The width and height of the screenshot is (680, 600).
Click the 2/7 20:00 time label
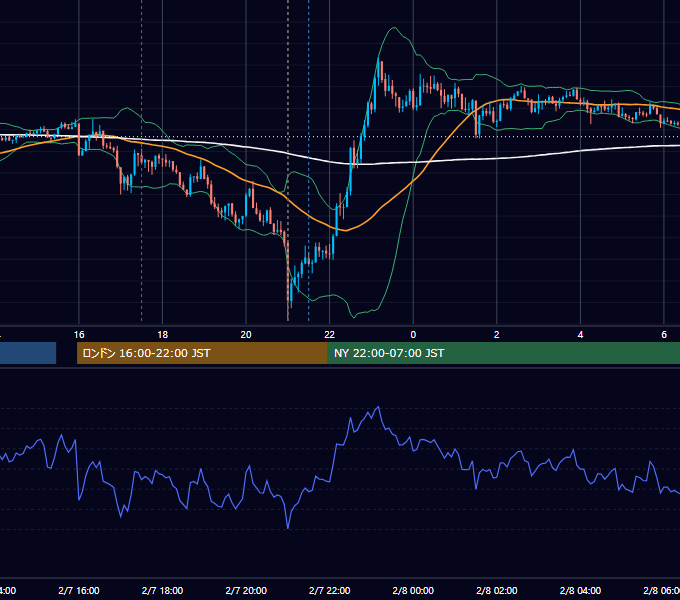coord(246,590)
